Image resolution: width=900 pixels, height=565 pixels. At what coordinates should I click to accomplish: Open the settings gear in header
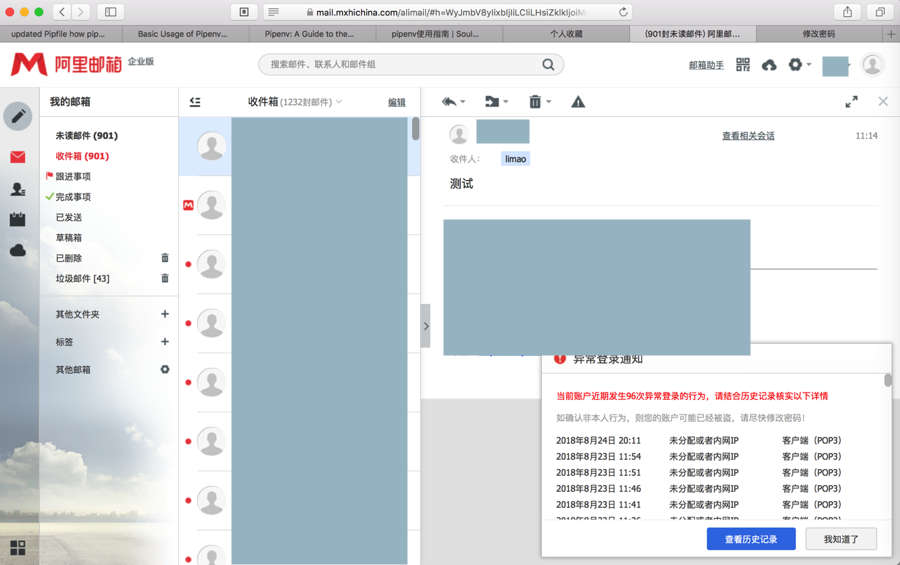pyautogui.click(x=796, y=64)
